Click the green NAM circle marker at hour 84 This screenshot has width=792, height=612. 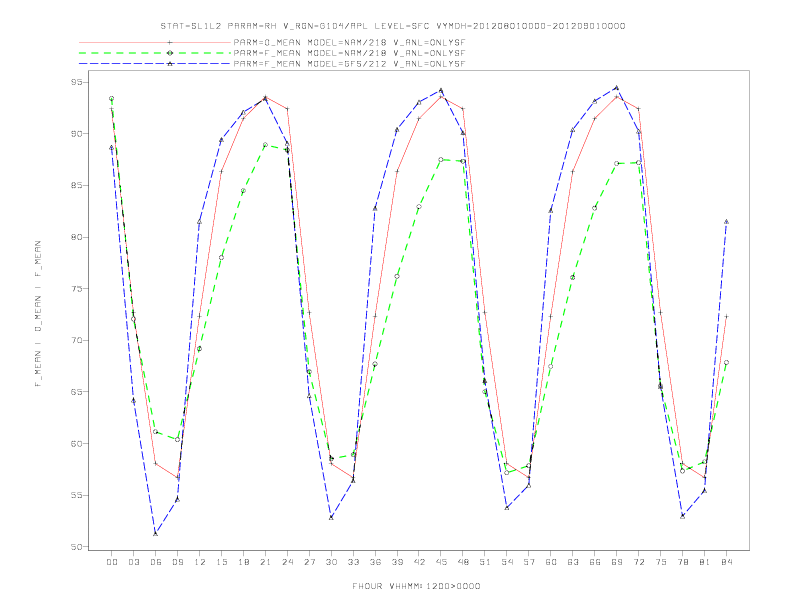(x=726, y=363)
